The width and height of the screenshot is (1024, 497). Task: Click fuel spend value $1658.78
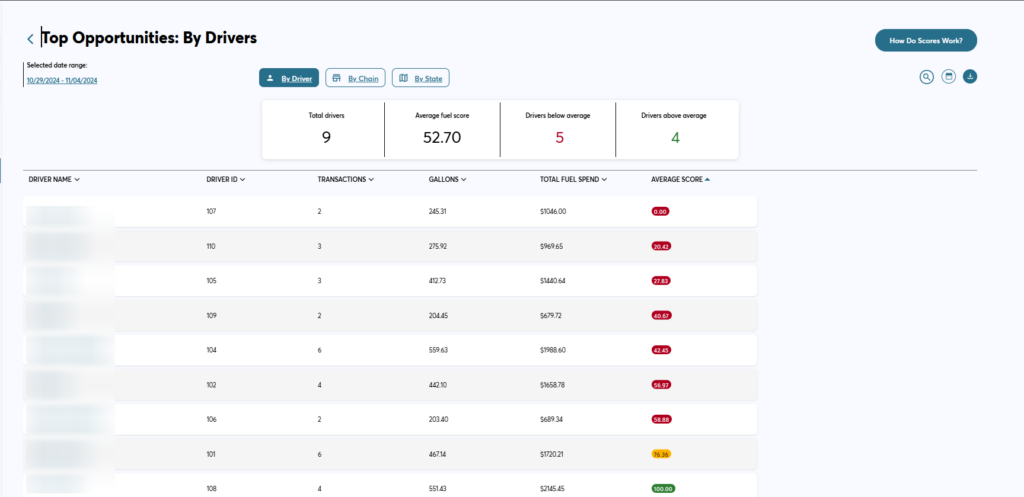[x=552, y=385]
